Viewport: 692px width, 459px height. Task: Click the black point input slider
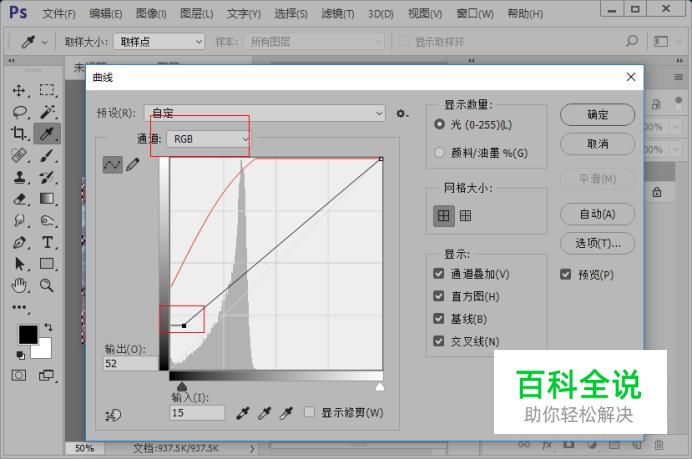[x=182, y=387]
